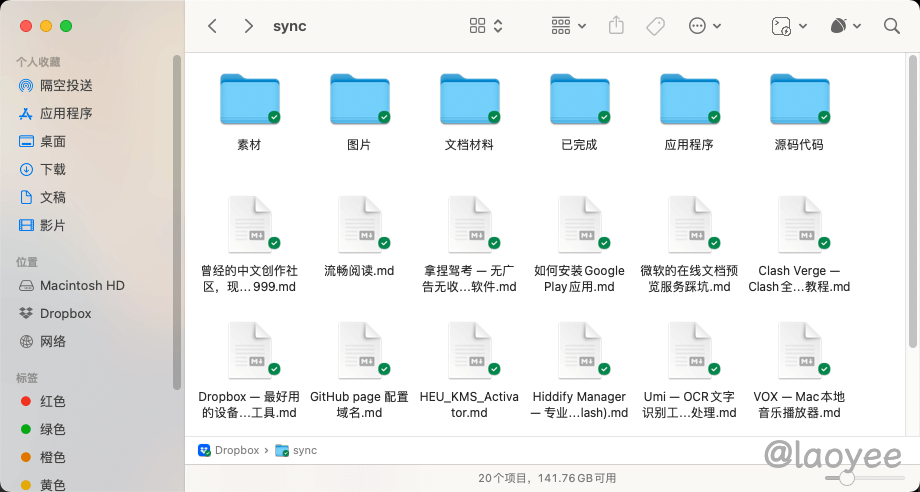Click the Edit Tags toolbar icon

tap(656, 26)
